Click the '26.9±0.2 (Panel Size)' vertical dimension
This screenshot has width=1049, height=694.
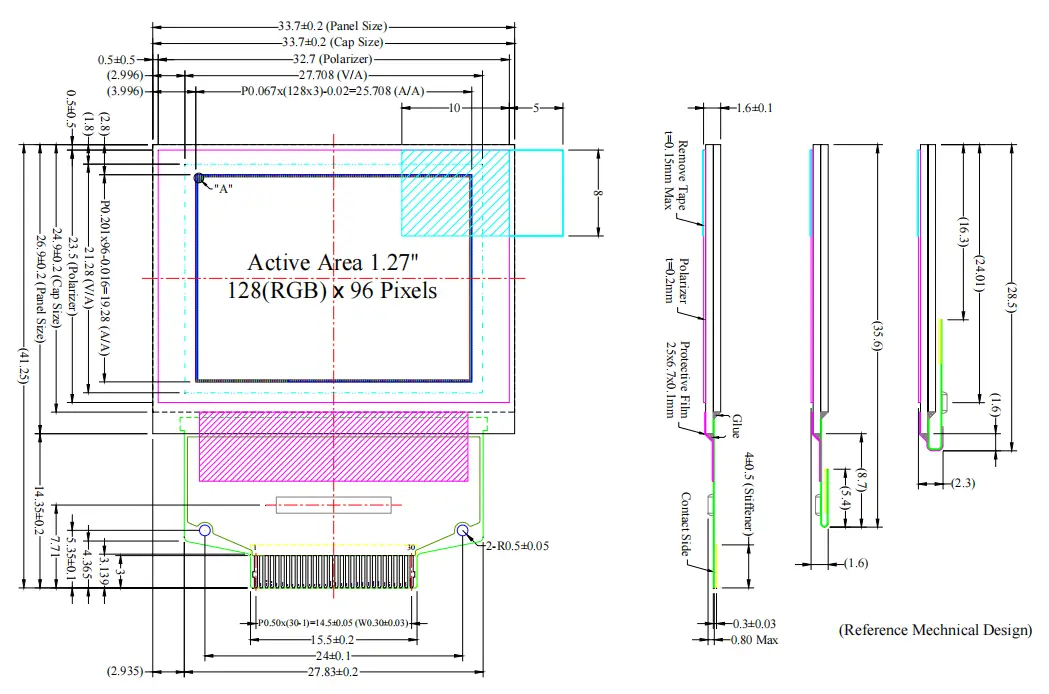tap(39, 288)
